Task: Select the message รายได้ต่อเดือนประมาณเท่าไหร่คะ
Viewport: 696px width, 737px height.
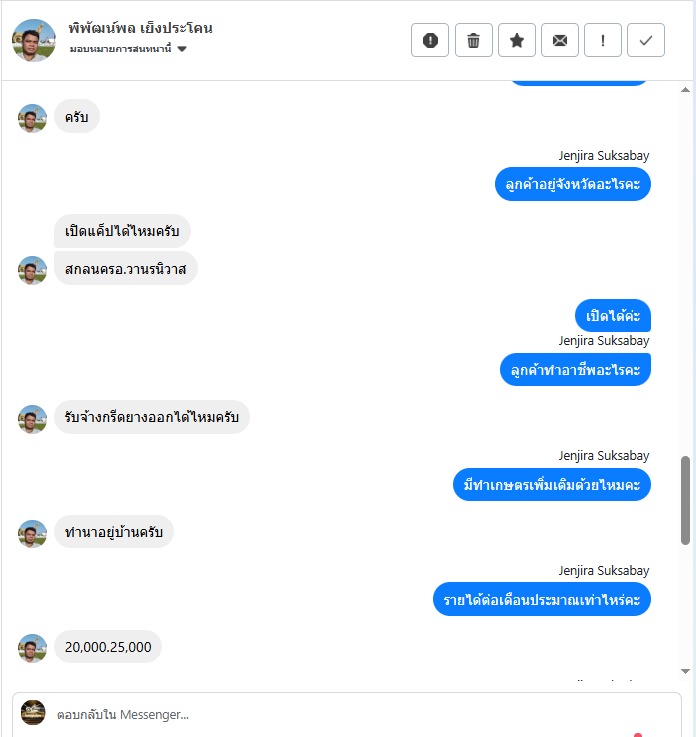Action: tap(542, 599)
